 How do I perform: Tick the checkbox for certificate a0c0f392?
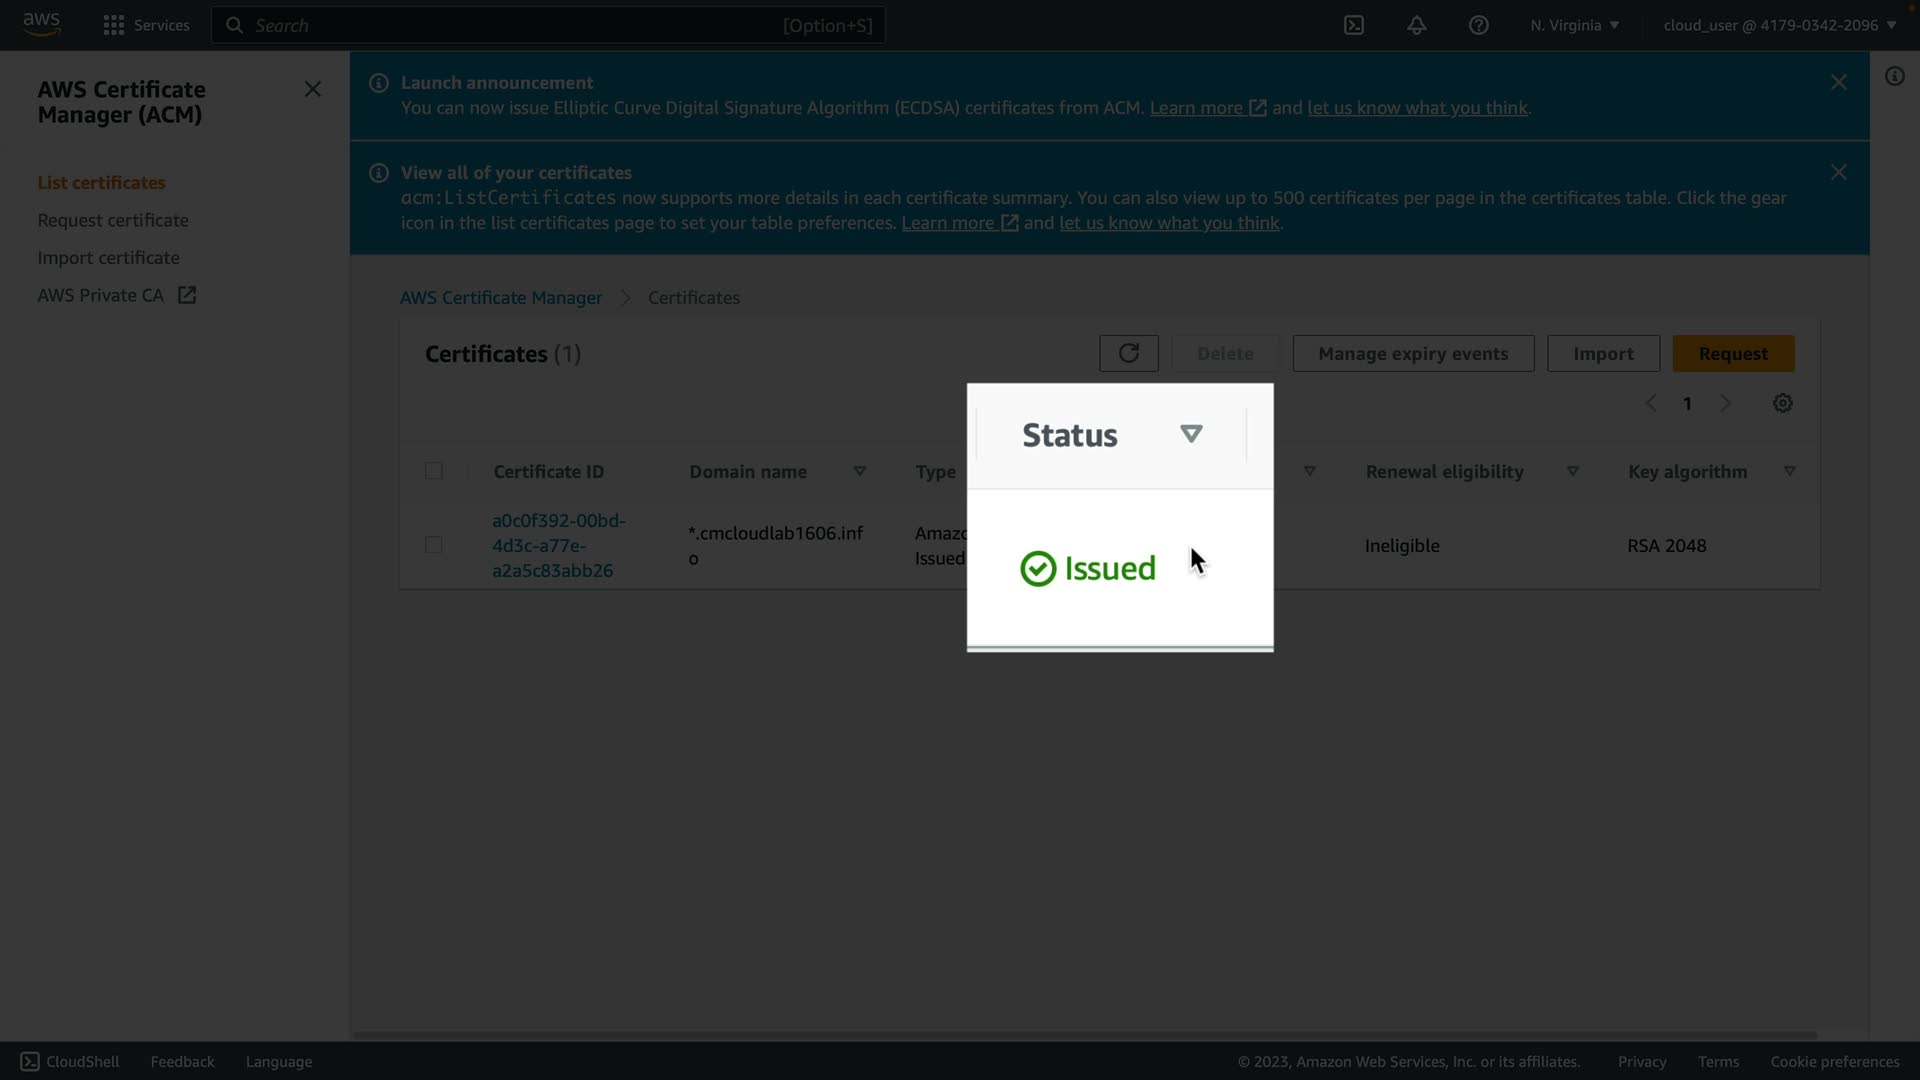(433, 545)
